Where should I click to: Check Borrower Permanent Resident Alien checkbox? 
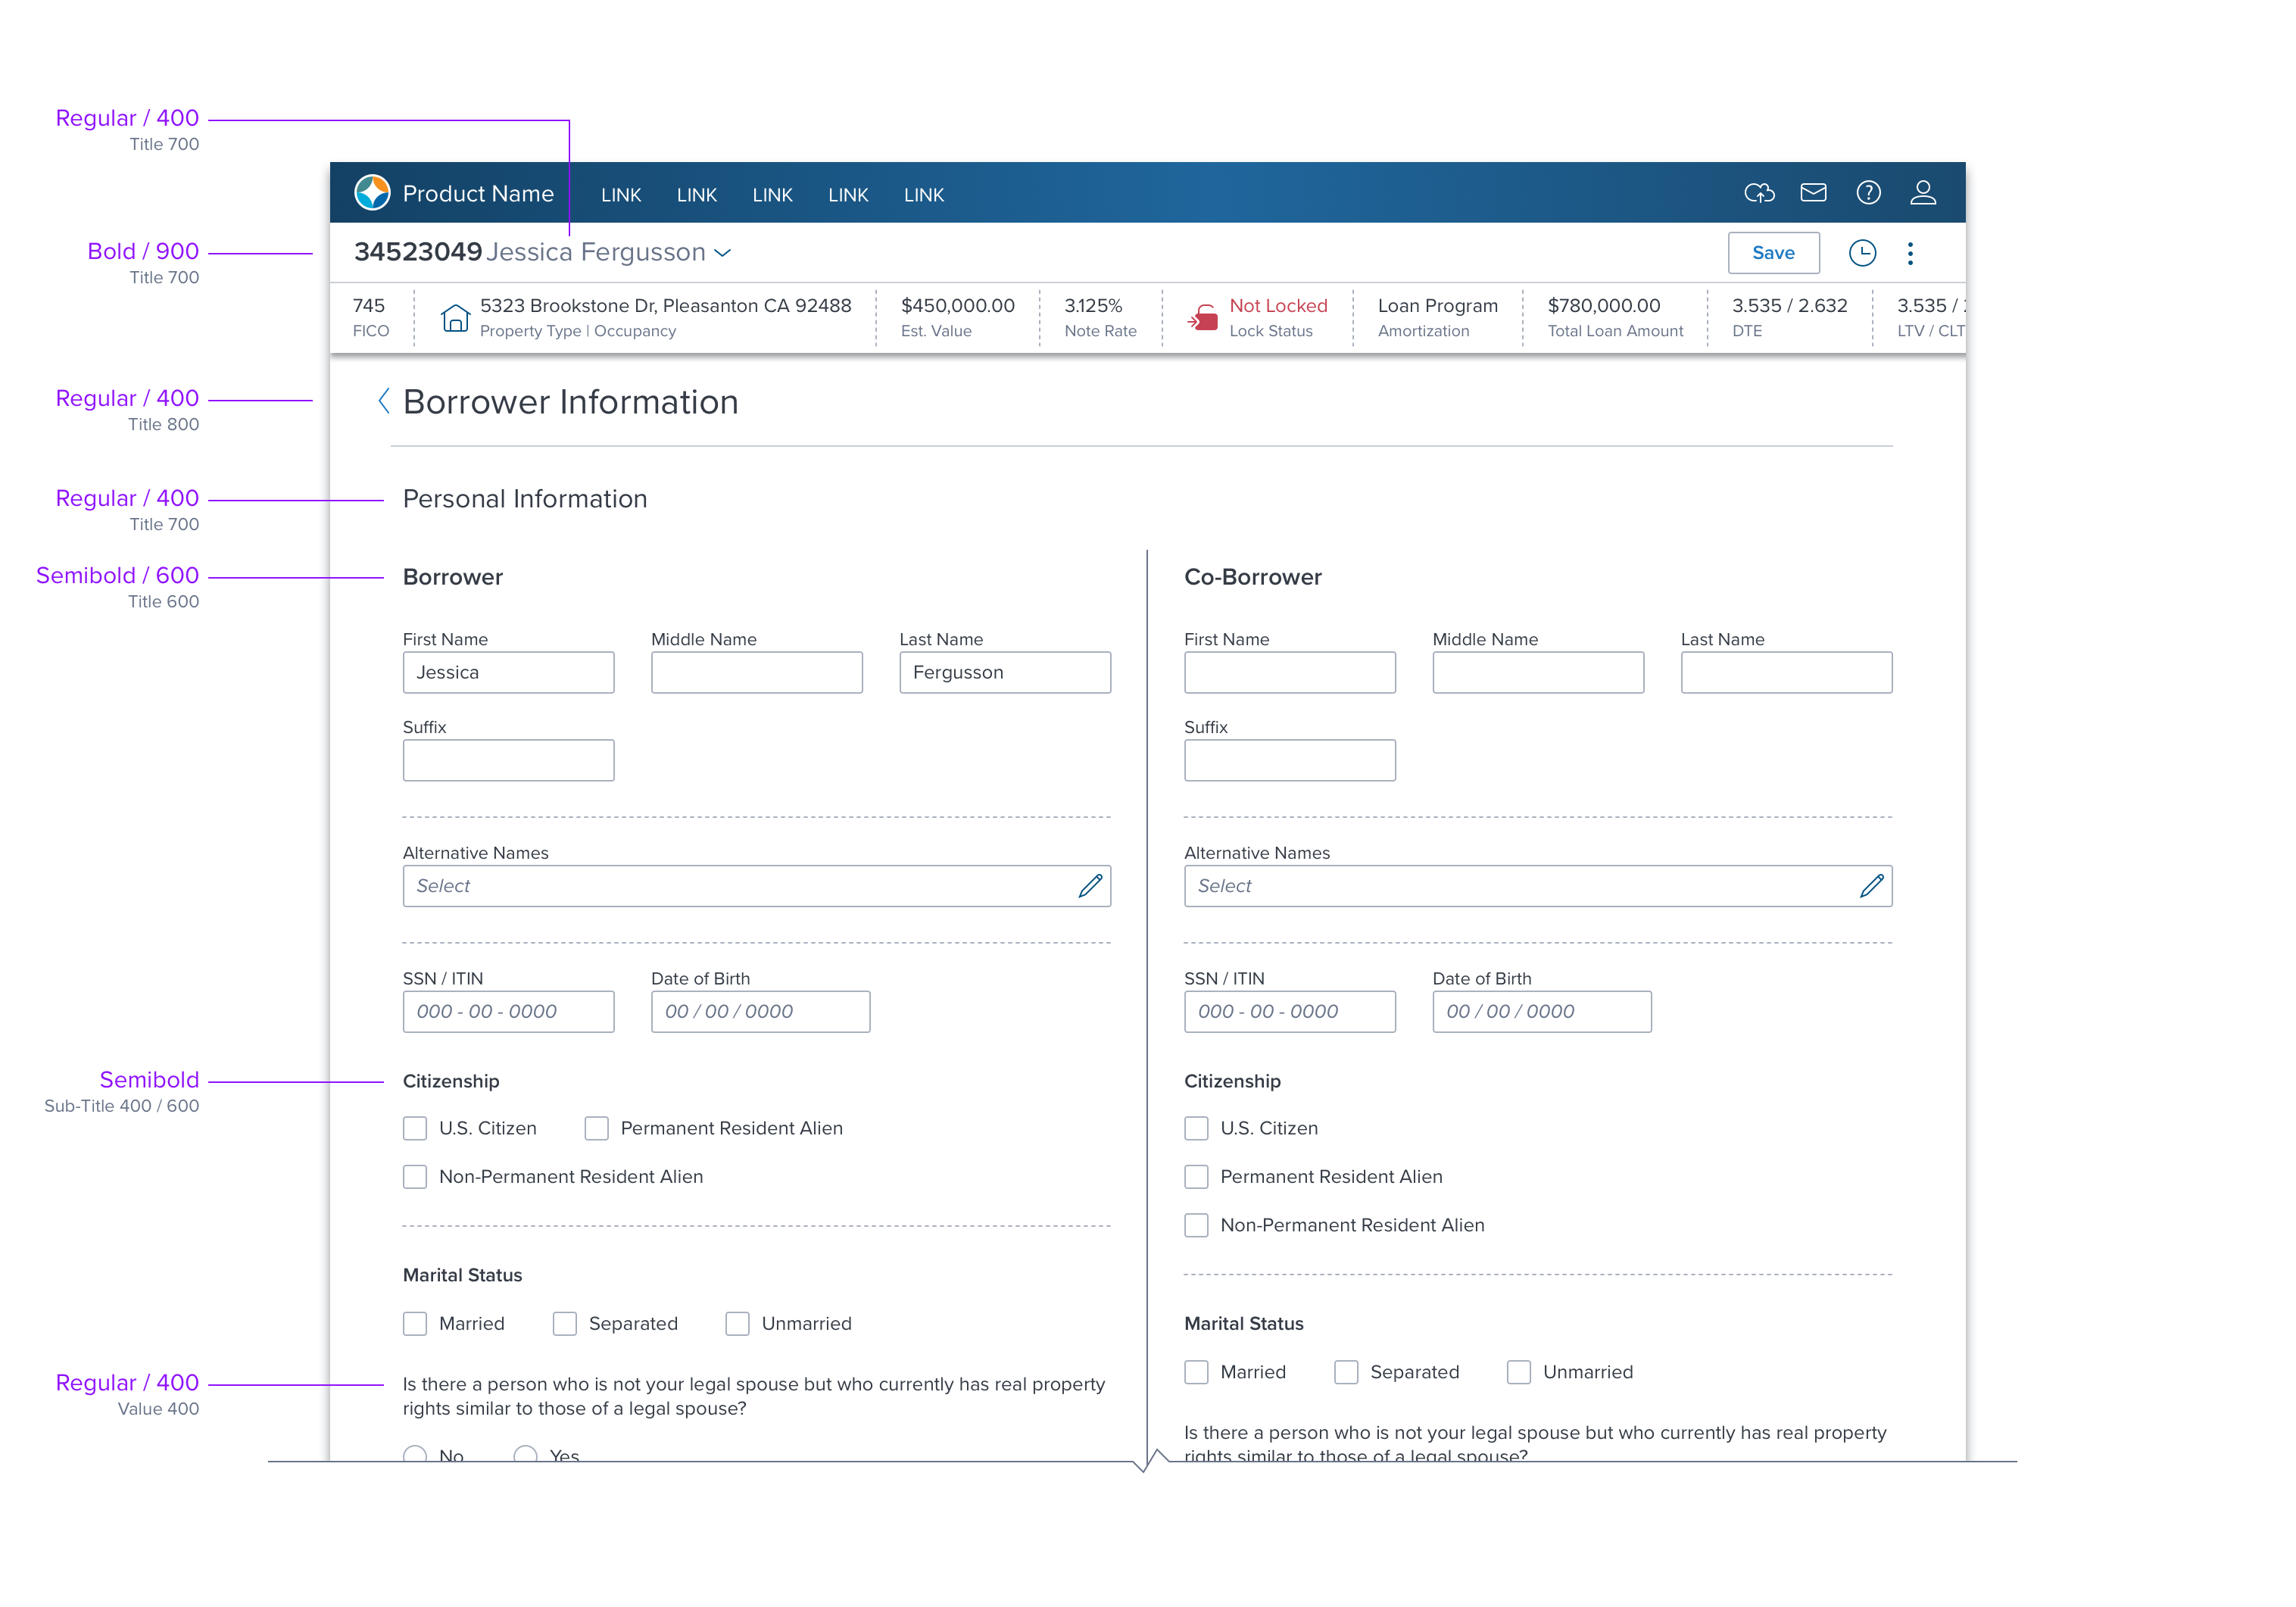click(x=596, y=1128)
